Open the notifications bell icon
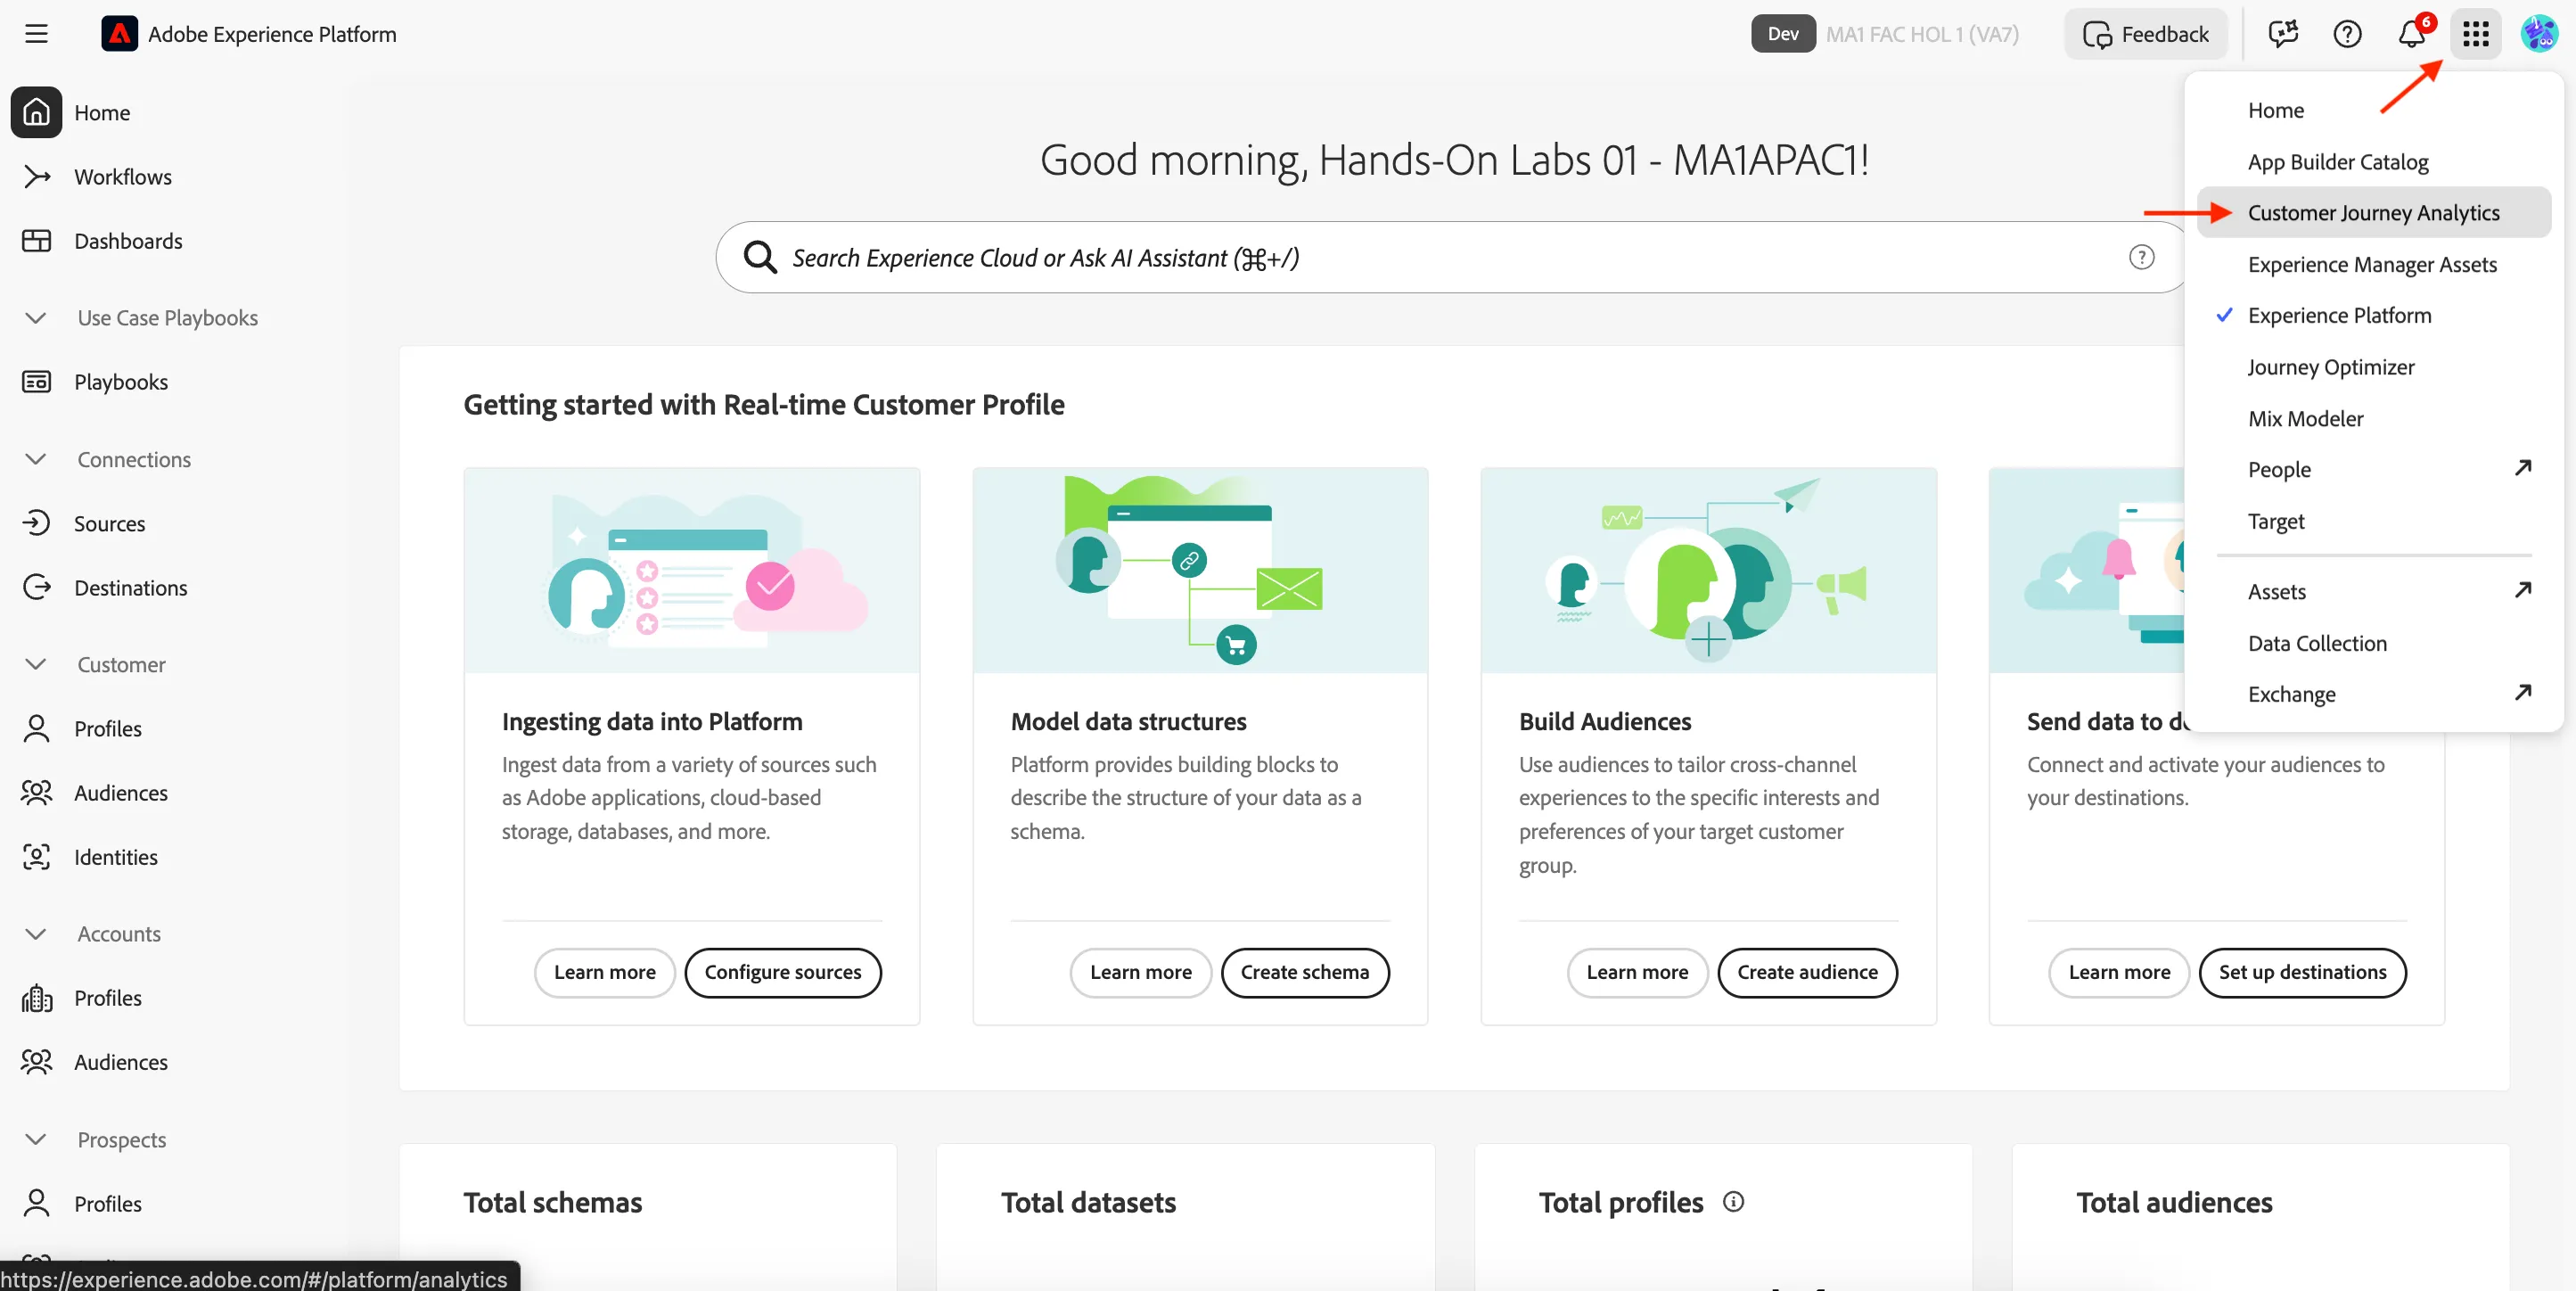The width and height of the screenshot is (2576, 1291). [x=2412, y=34]
